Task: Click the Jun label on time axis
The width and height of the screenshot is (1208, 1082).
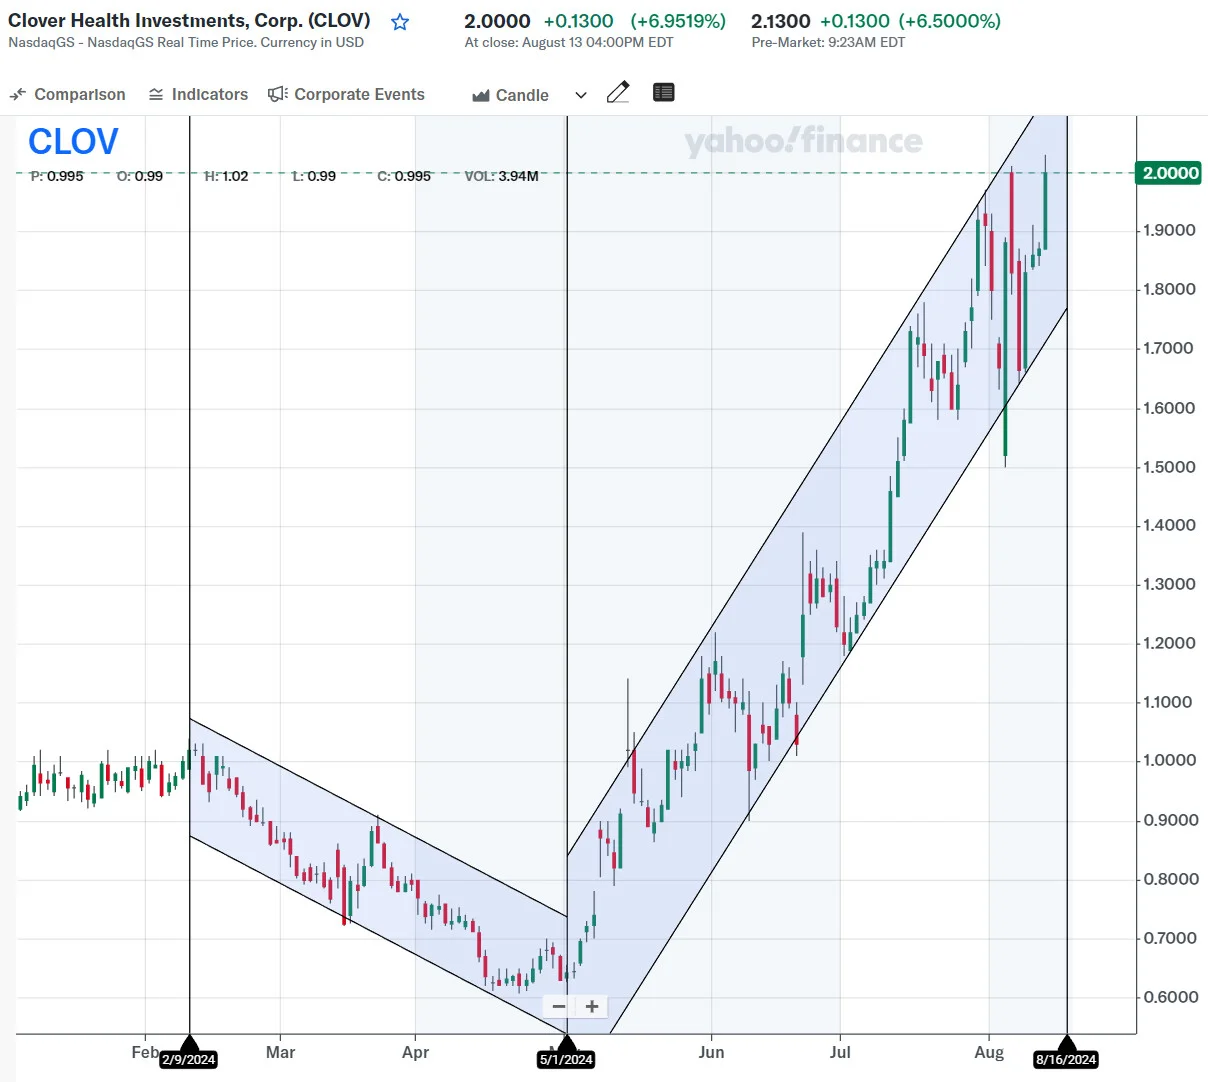Action: tap(711, 1052)
